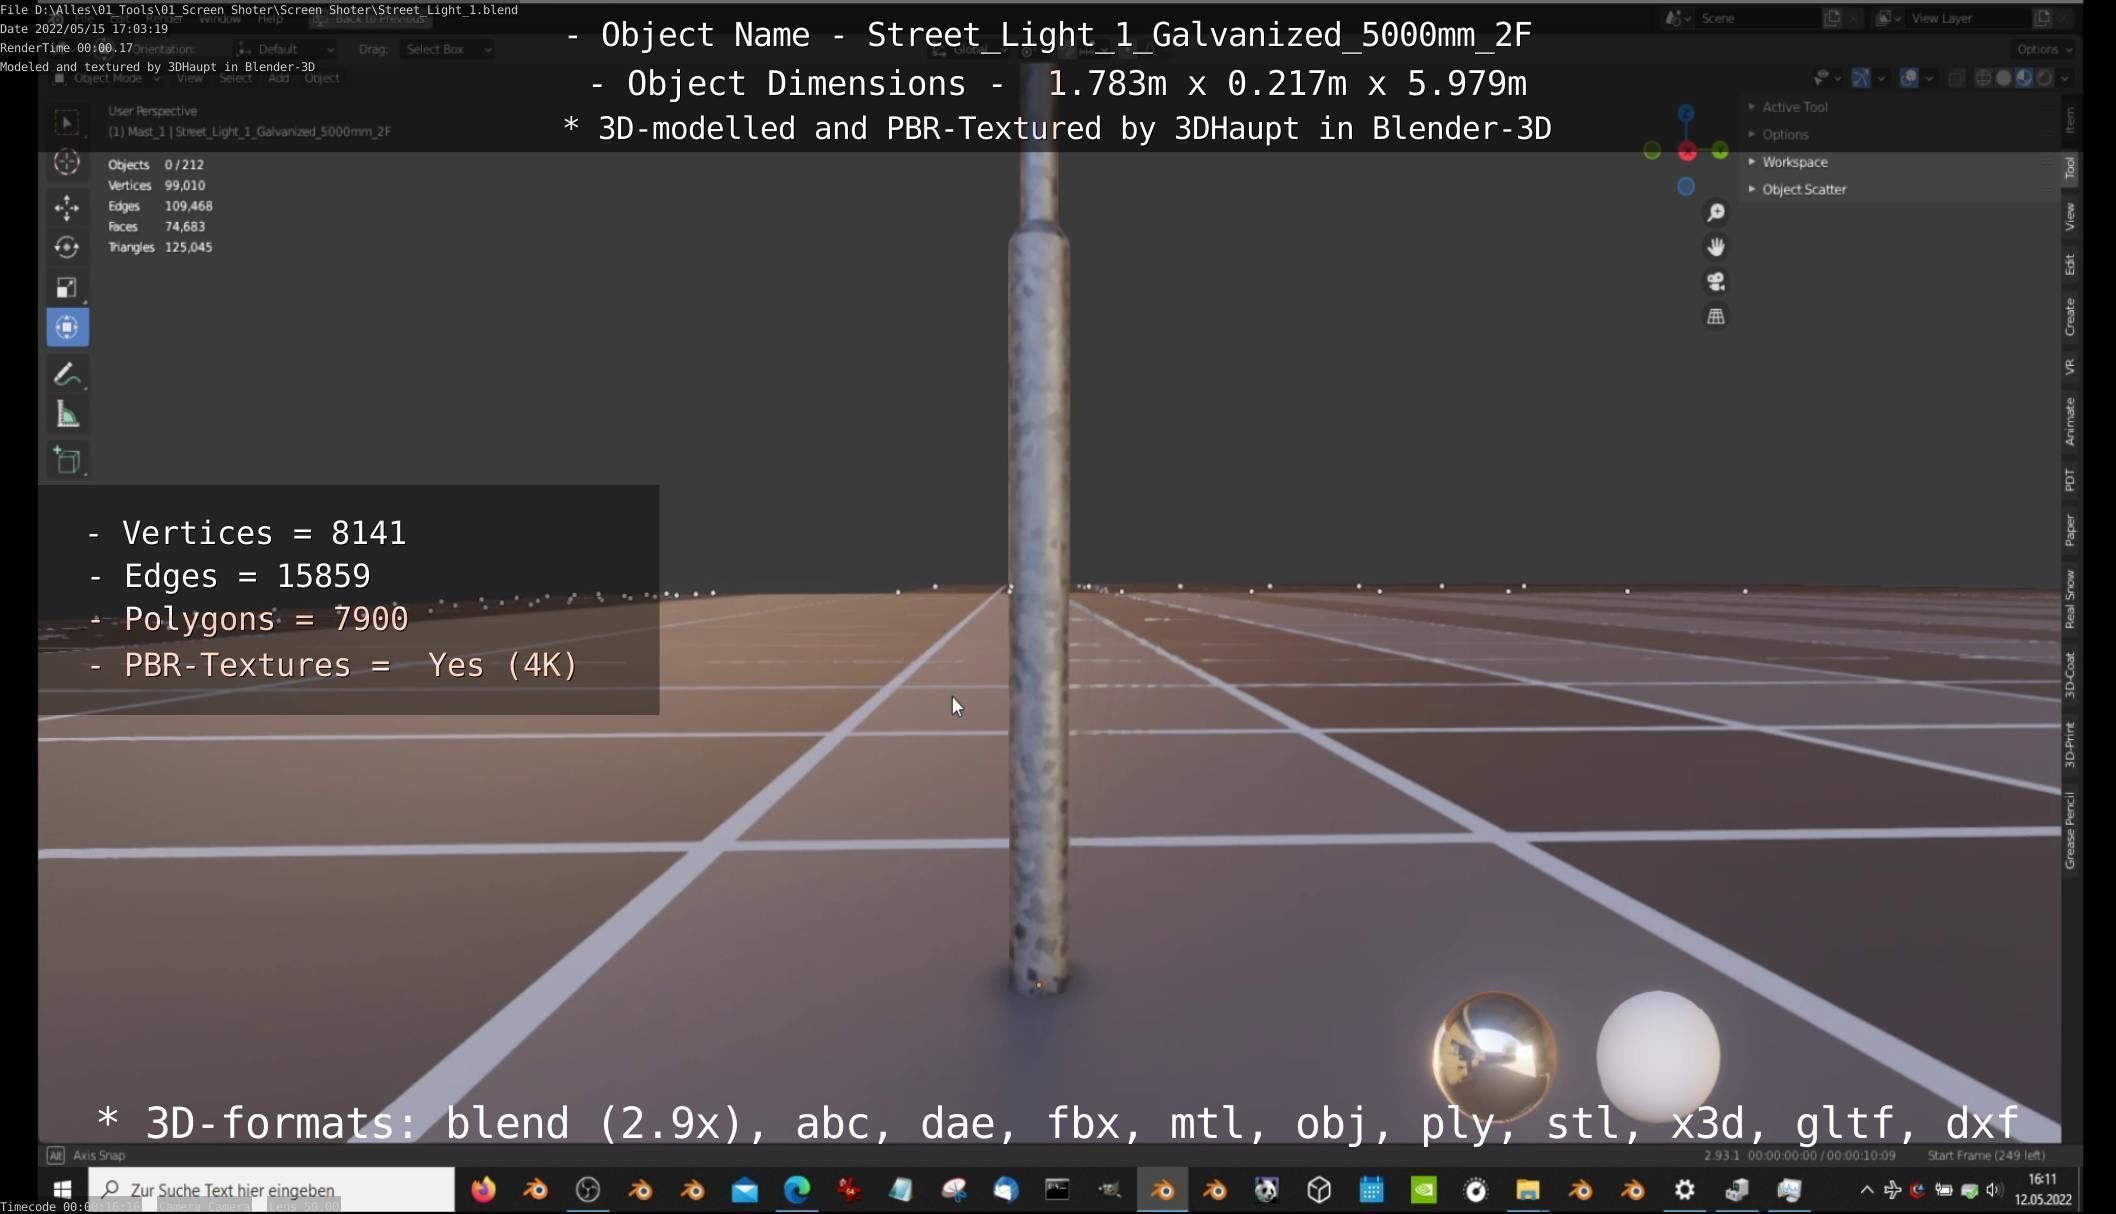This screenshot has height=1214, width=2116.
Task: Select the Cursor tool
Action: pyautogui.click(x=67, y=162)
